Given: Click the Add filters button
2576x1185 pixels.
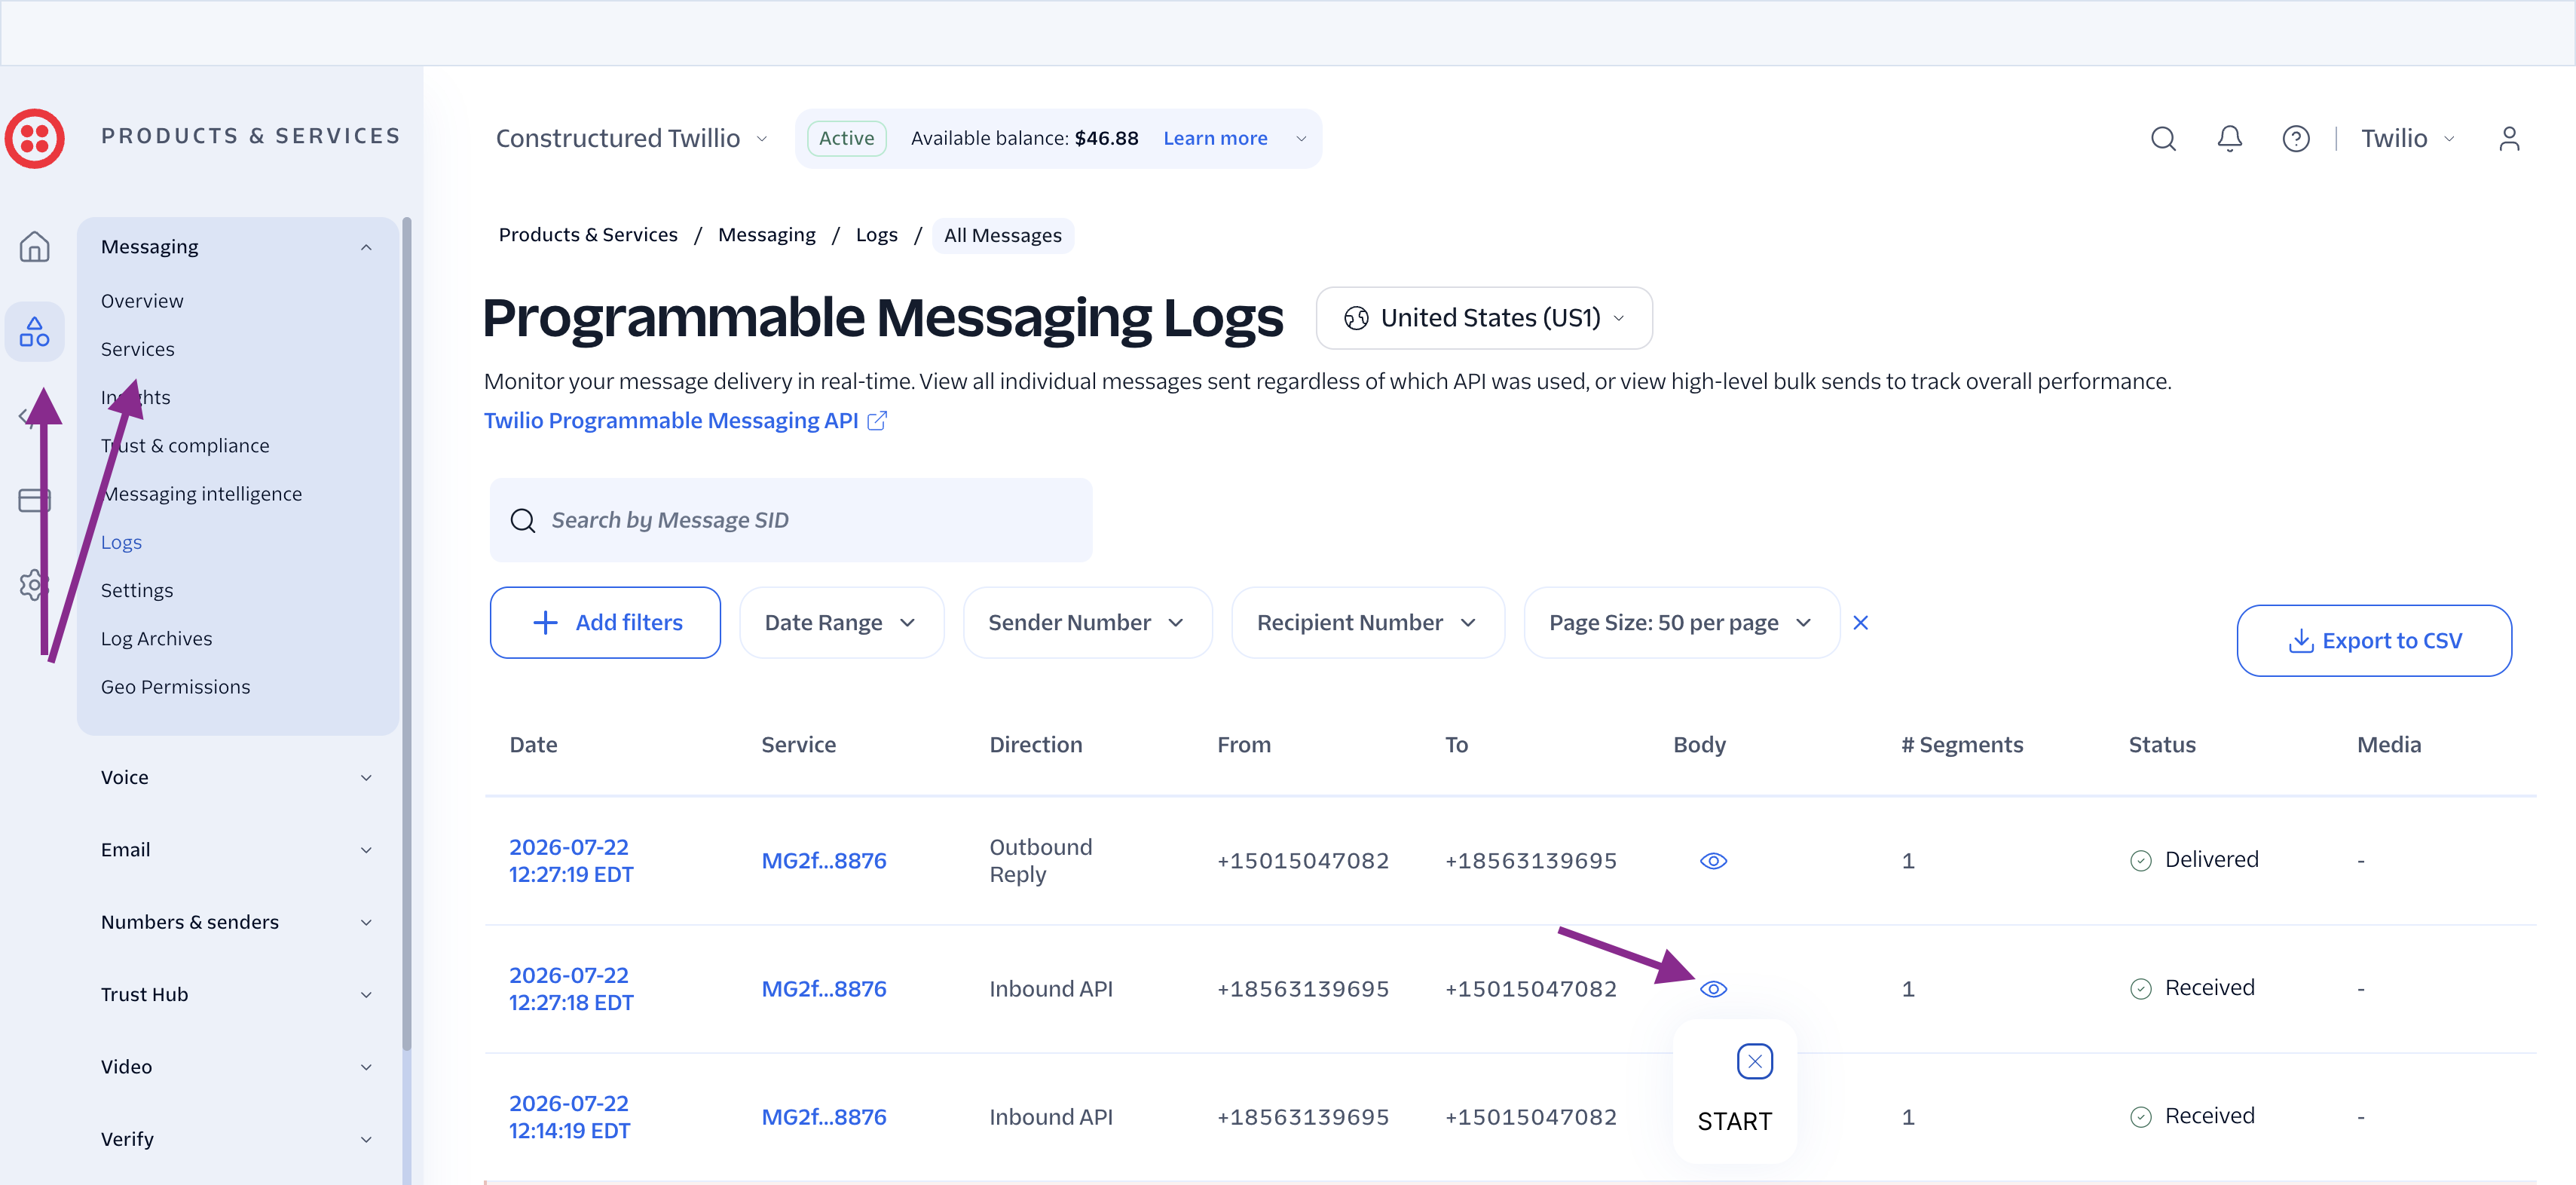Looking at the screenshot, I should pyautogui.click(x=605, y=623).
